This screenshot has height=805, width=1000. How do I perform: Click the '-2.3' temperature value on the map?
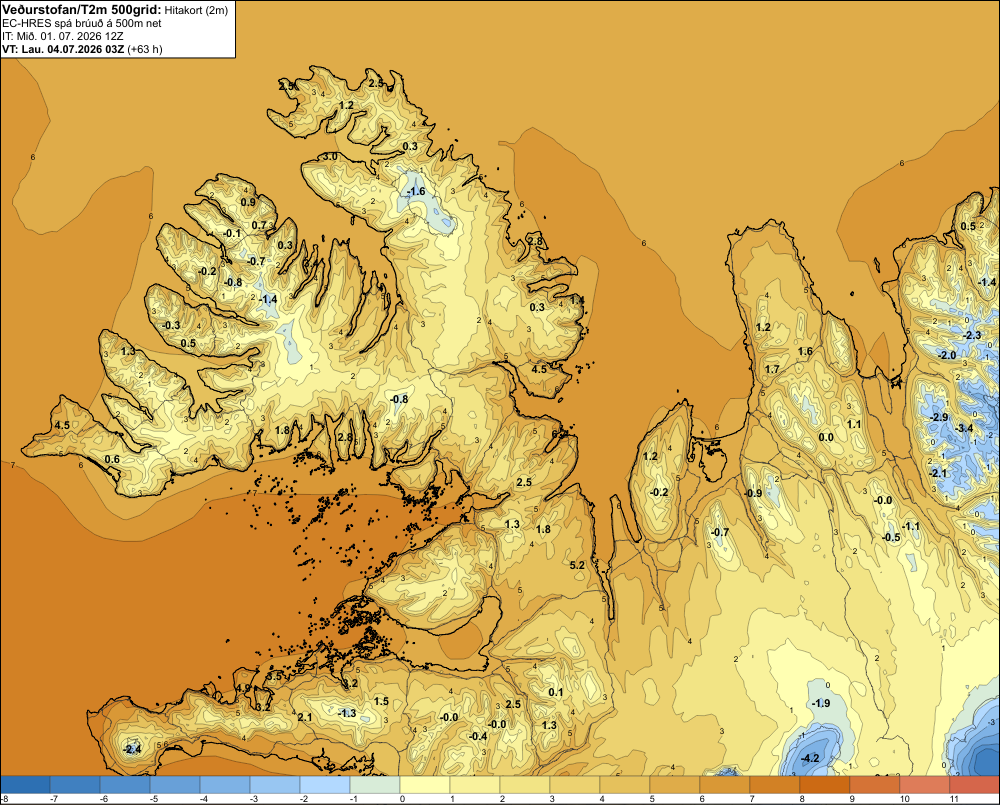point(972,336)
